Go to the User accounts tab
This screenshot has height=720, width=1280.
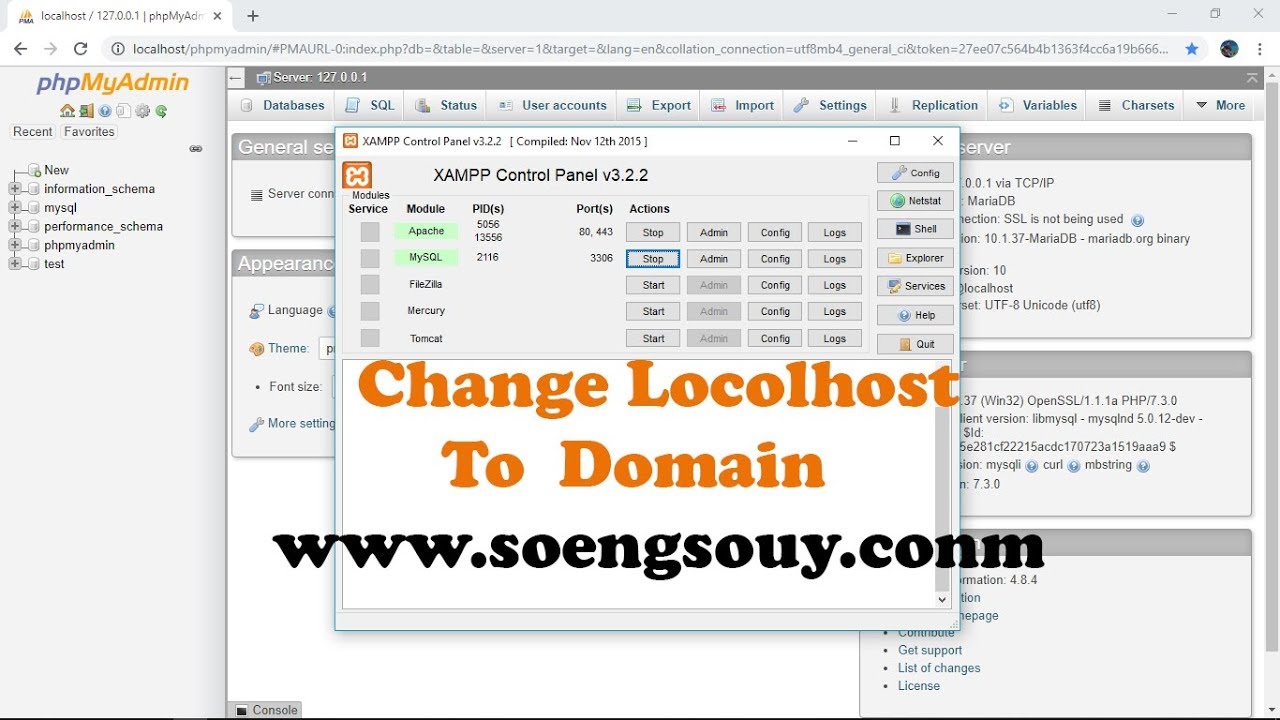(x=551, y=105)
